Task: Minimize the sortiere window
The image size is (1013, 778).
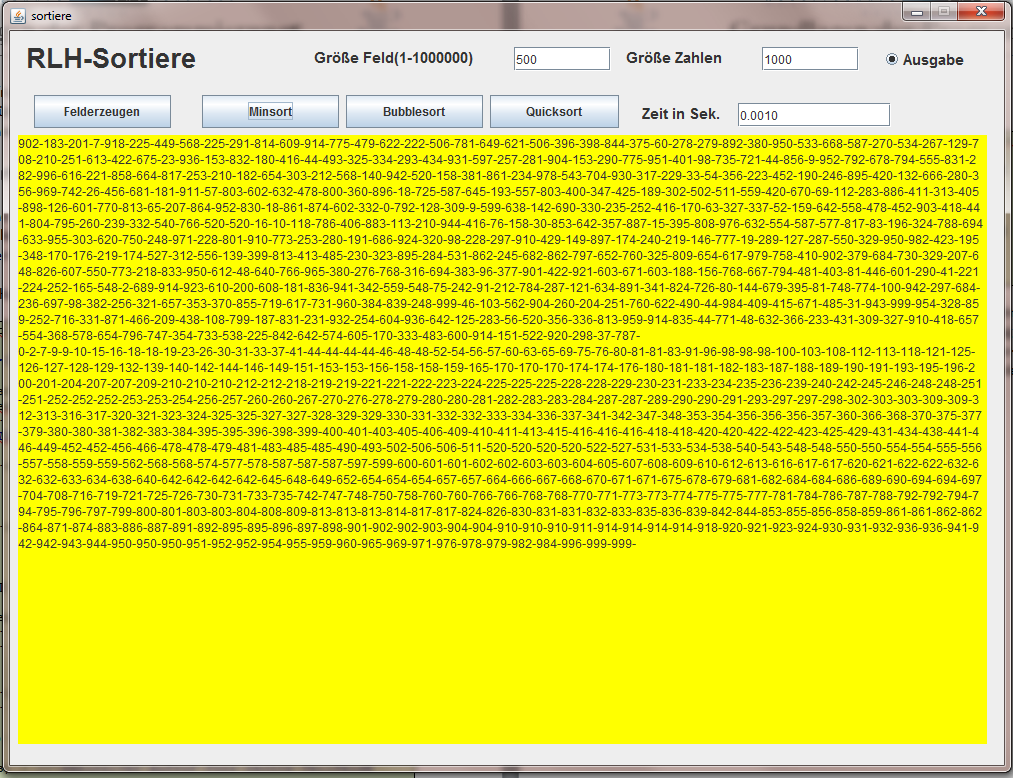Action: [x=918, y=11]
